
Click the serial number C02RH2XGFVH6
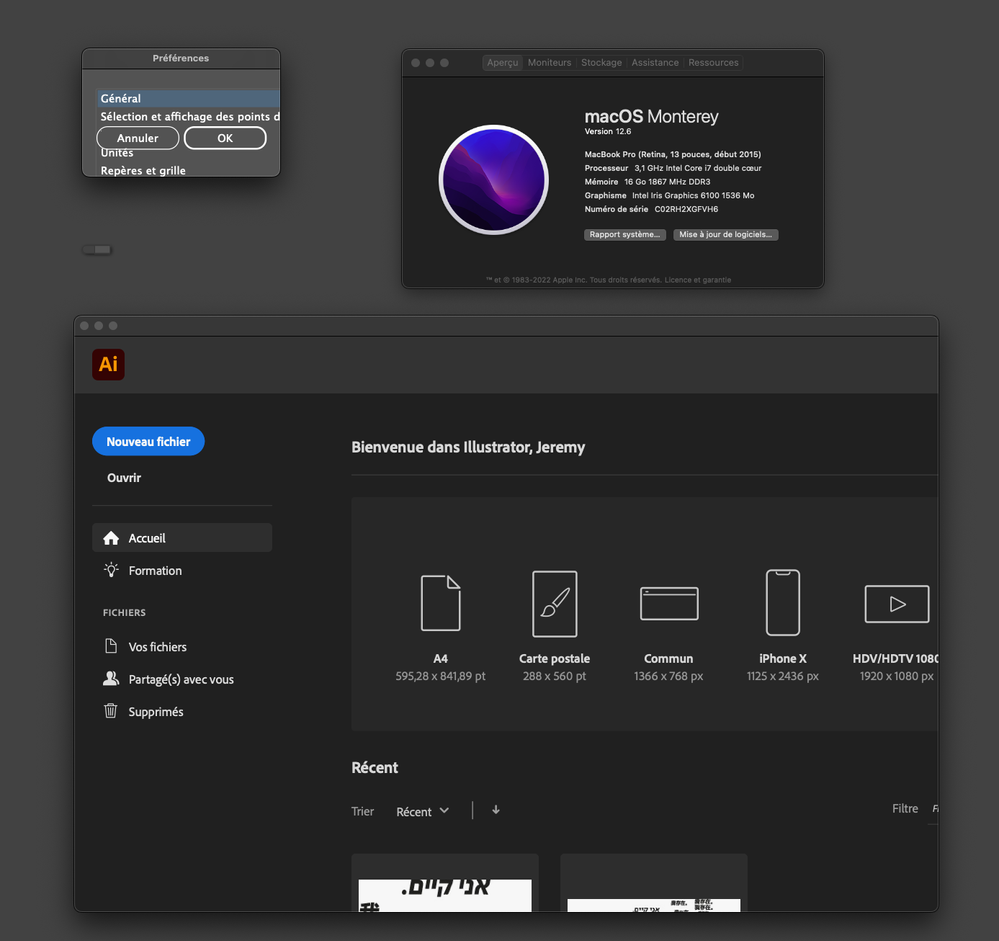(686, 209)
